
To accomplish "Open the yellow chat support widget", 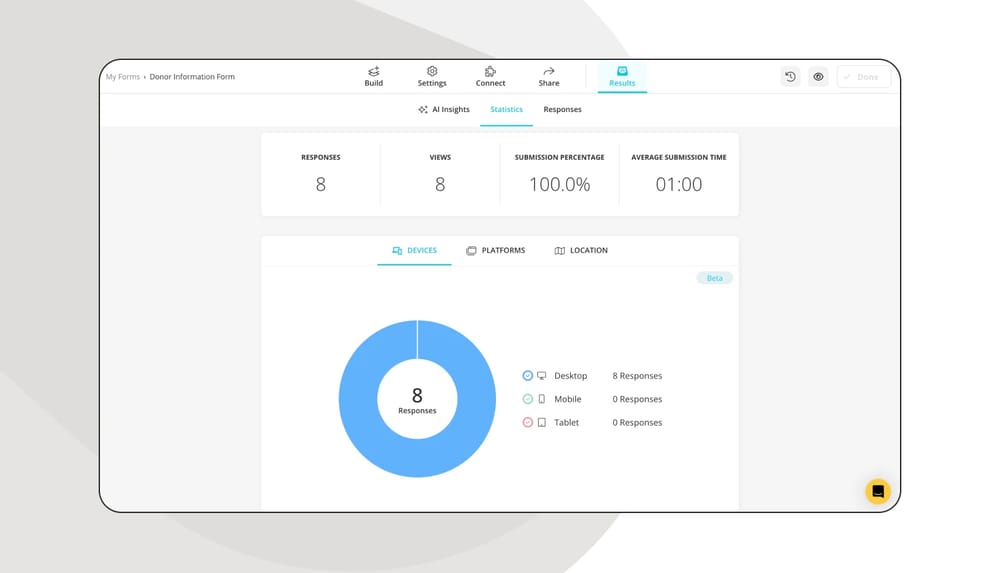I will 877,491.
